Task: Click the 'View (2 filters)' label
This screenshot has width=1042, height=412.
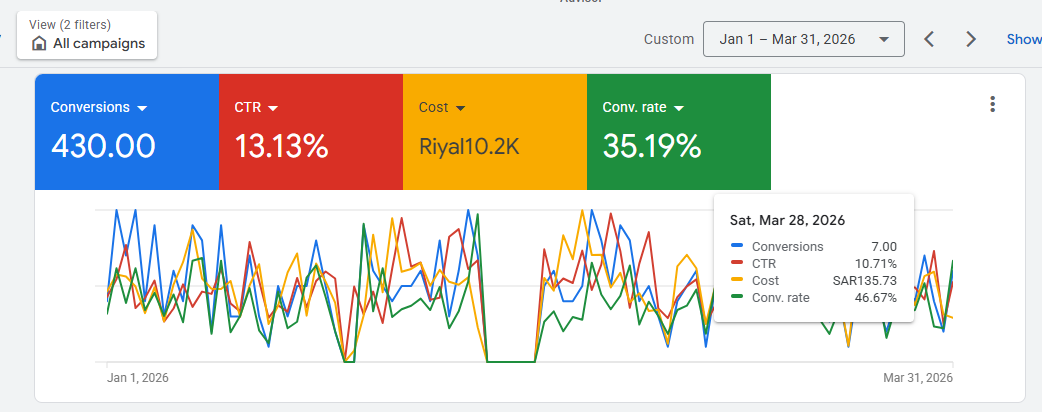Action: [70, 25]
